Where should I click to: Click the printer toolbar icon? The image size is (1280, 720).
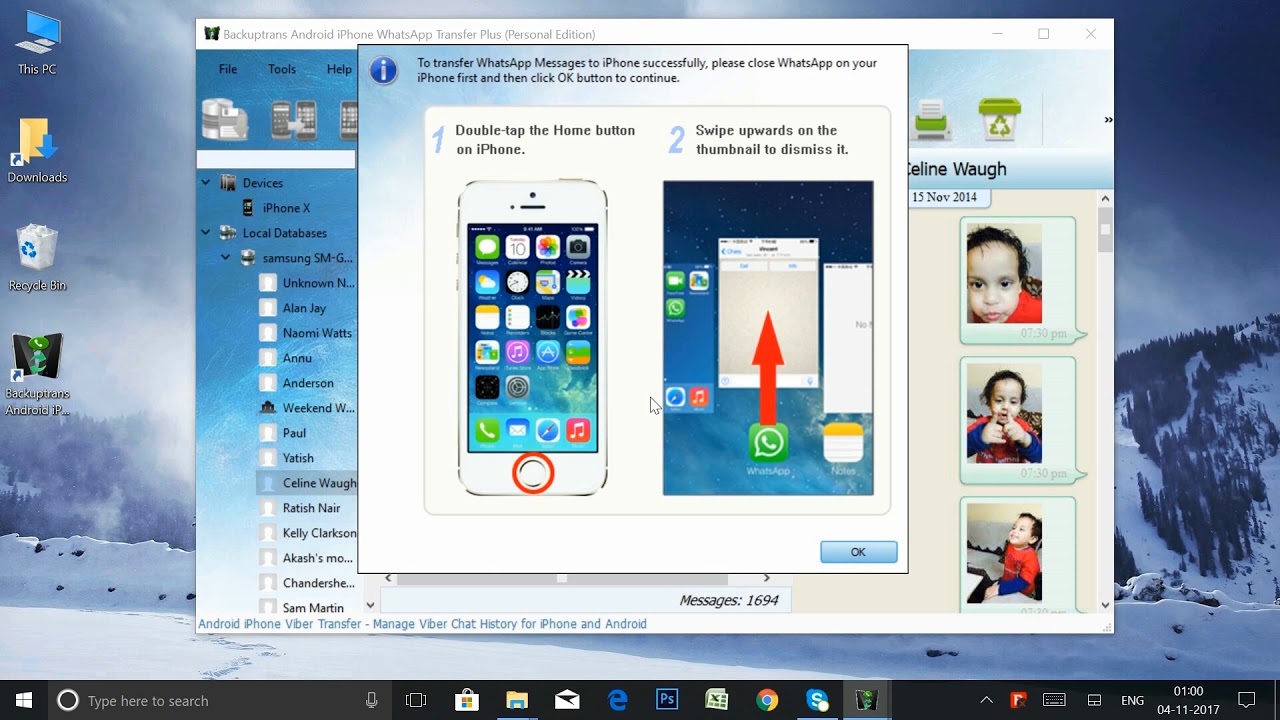[x=931, y=120]
